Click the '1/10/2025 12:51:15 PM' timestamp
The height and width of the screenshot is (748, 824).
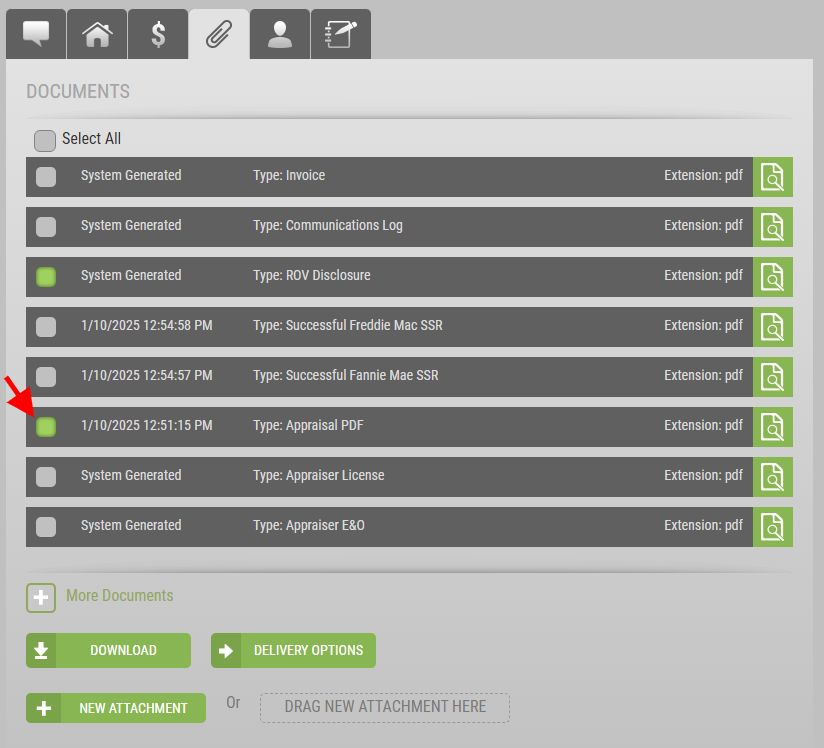click(x=147, y=425)
